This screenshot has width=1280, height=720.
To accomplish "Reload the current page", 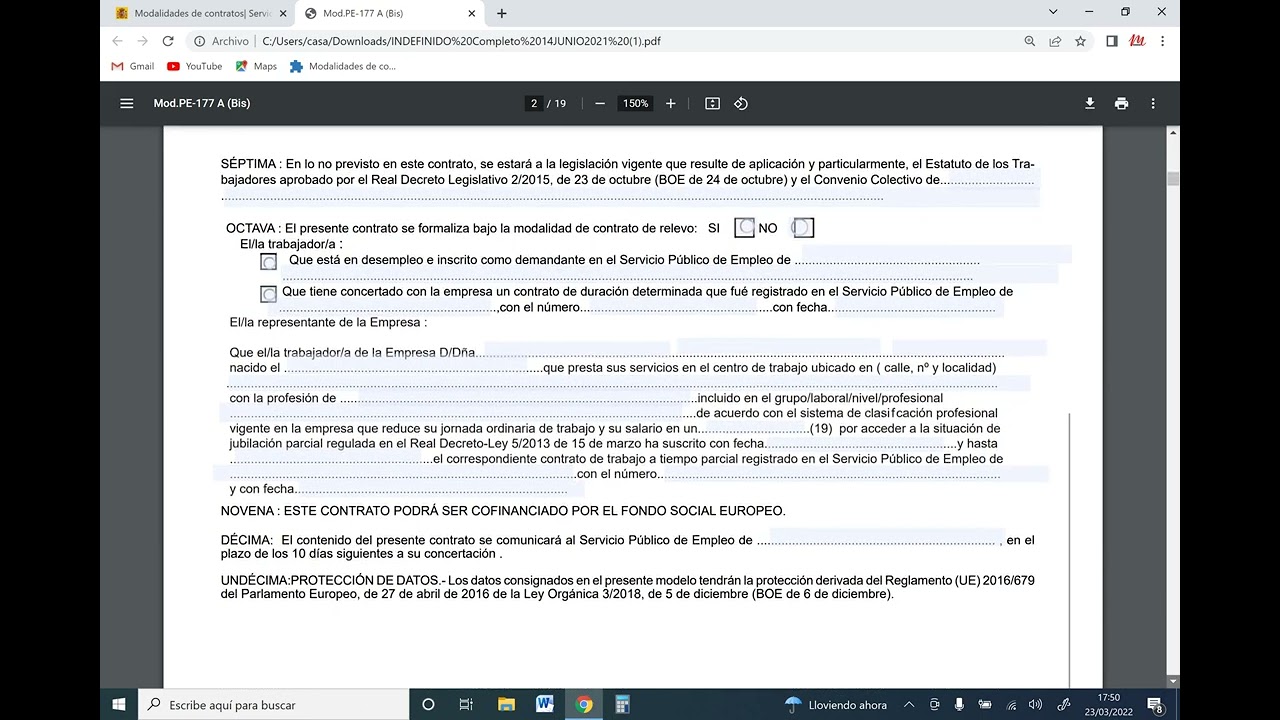I will [167, 42].
